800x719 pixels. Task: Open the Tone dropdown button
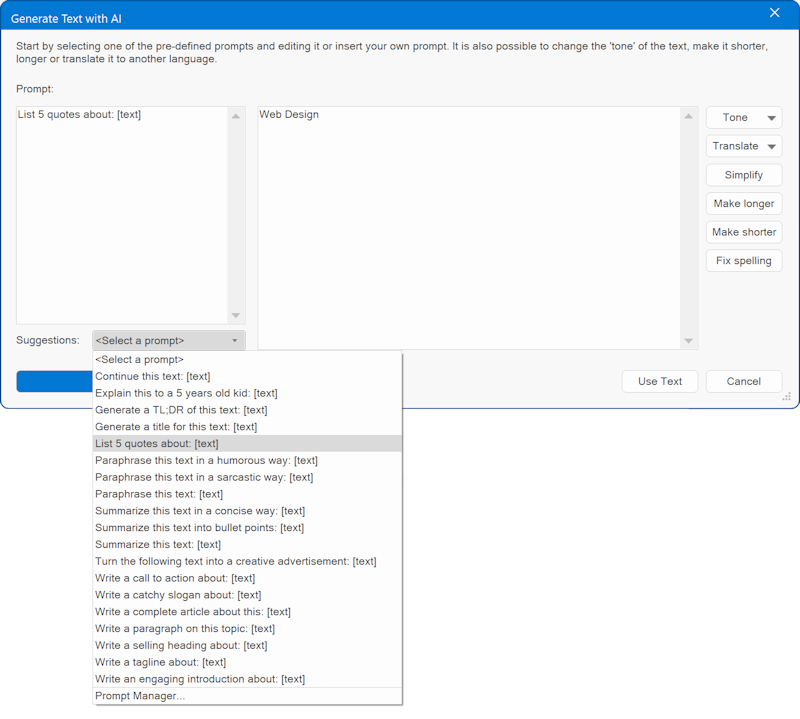point(743,118)
